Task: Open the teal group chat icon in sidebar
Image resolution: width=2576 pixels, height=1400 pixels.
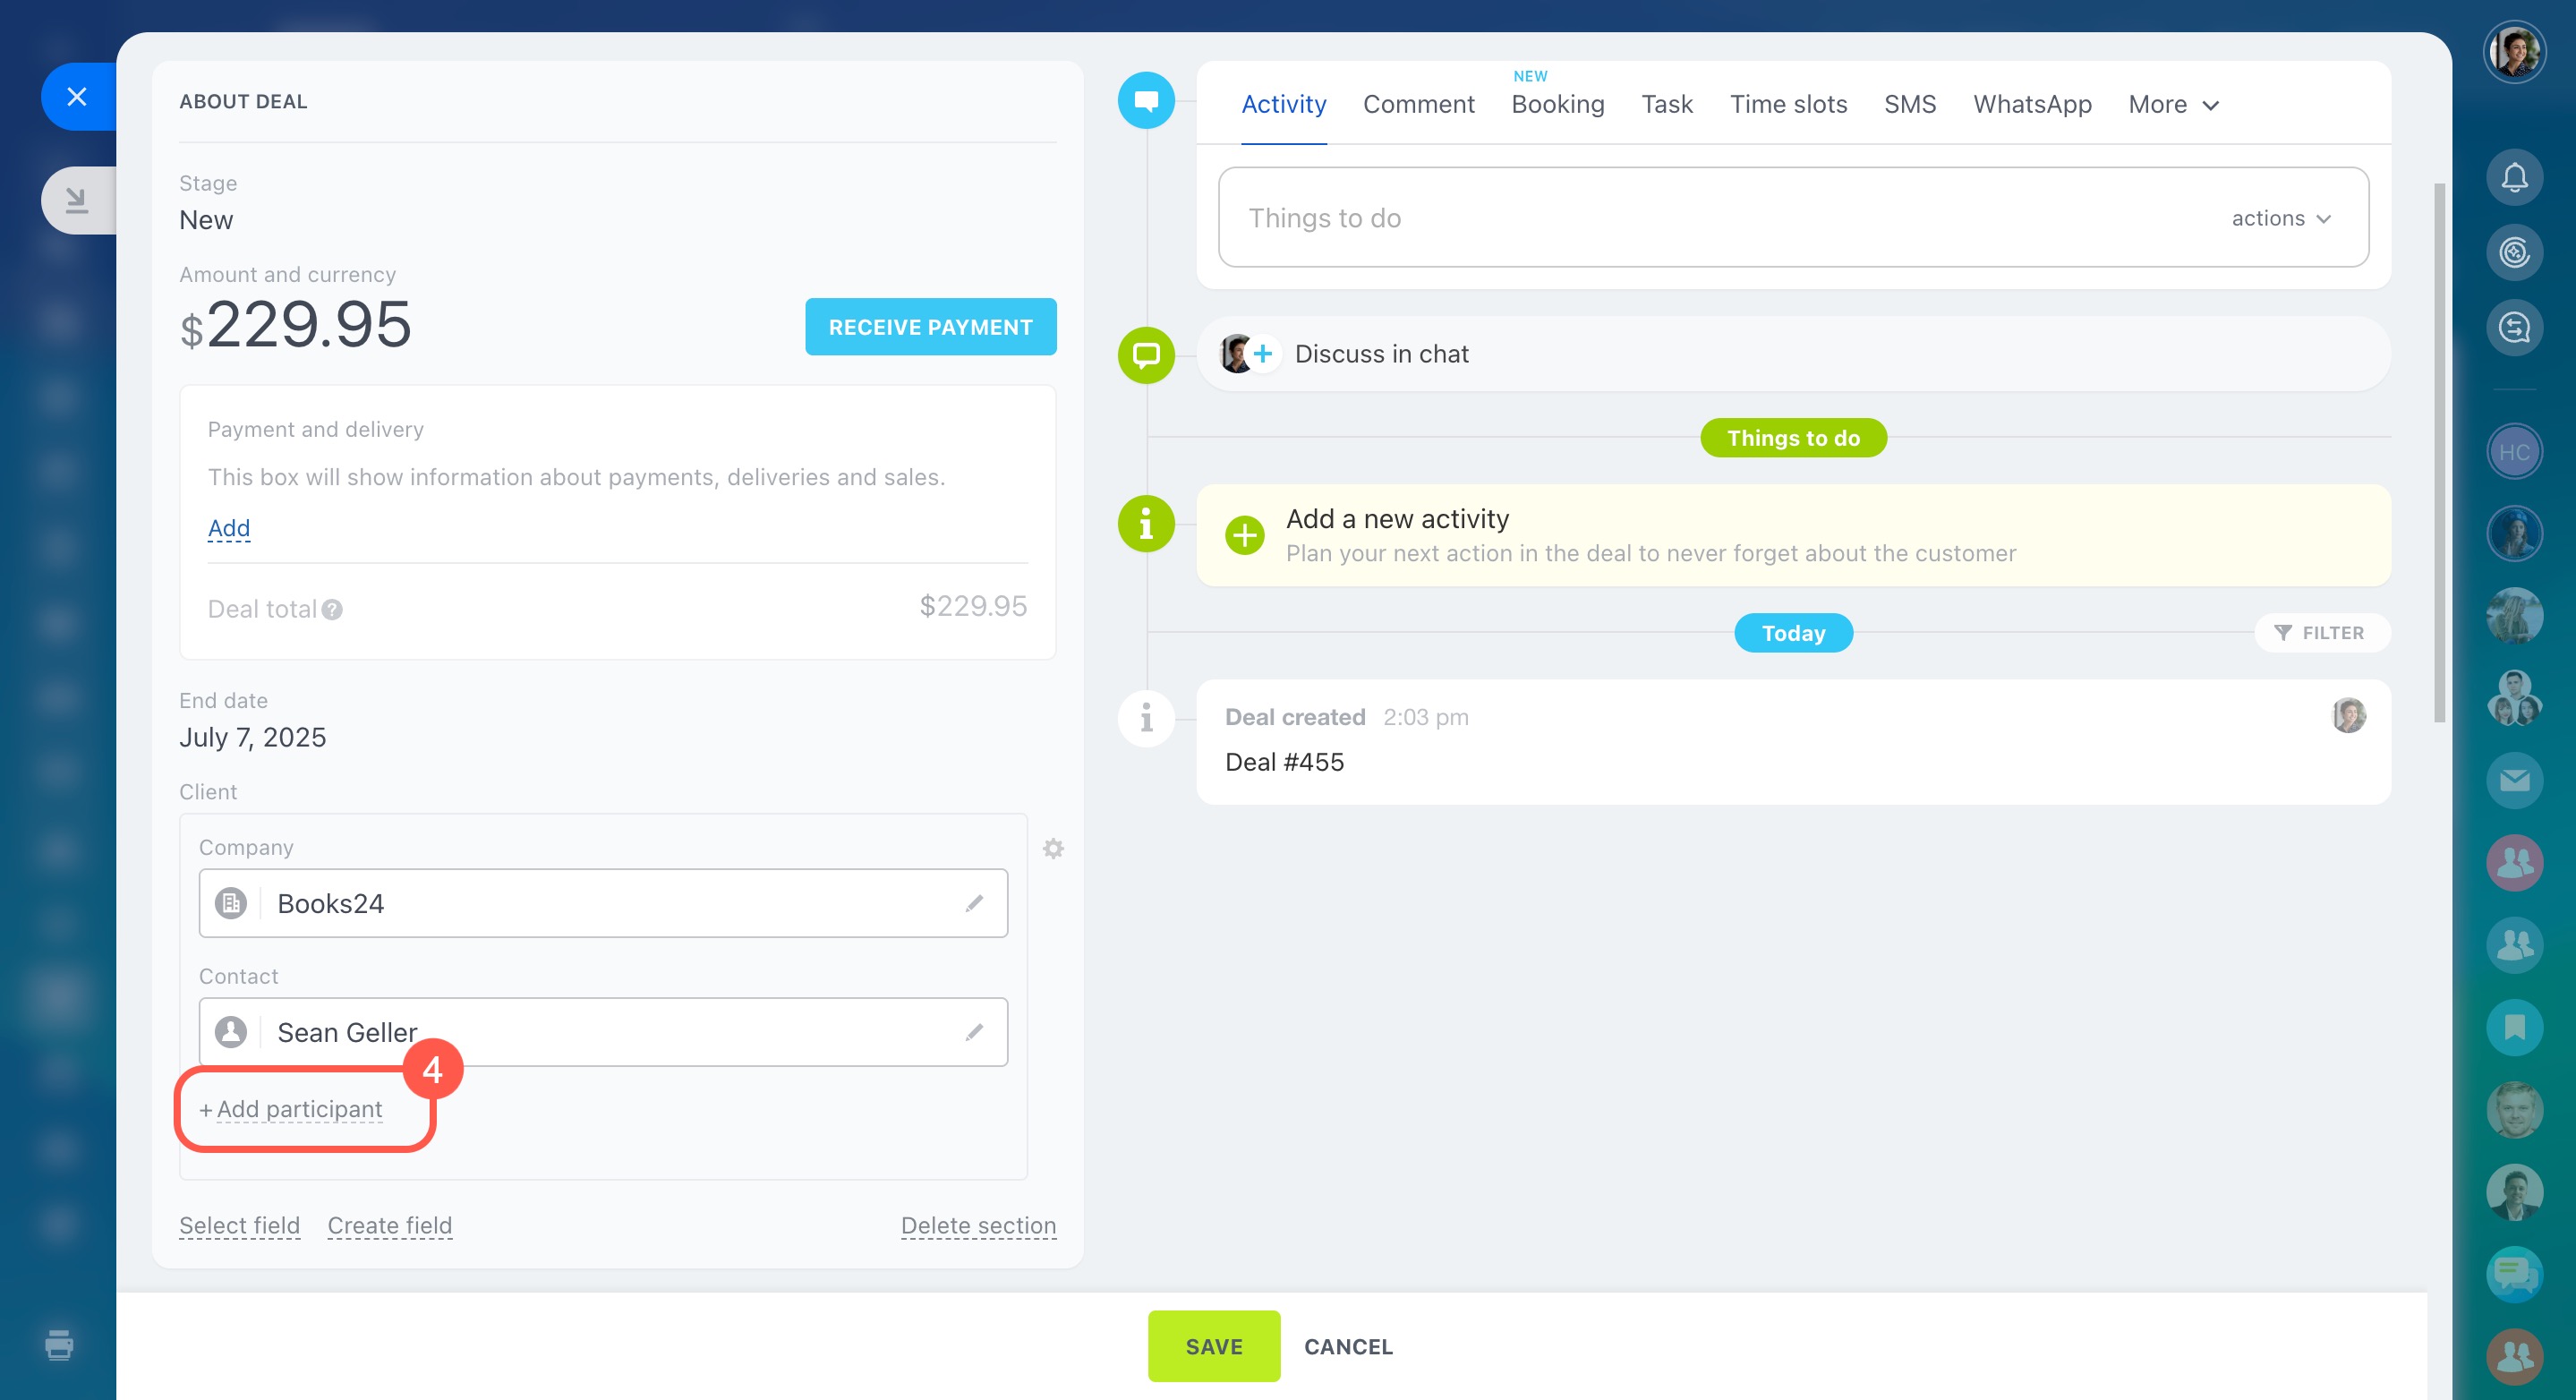Action: (2514, 945)
